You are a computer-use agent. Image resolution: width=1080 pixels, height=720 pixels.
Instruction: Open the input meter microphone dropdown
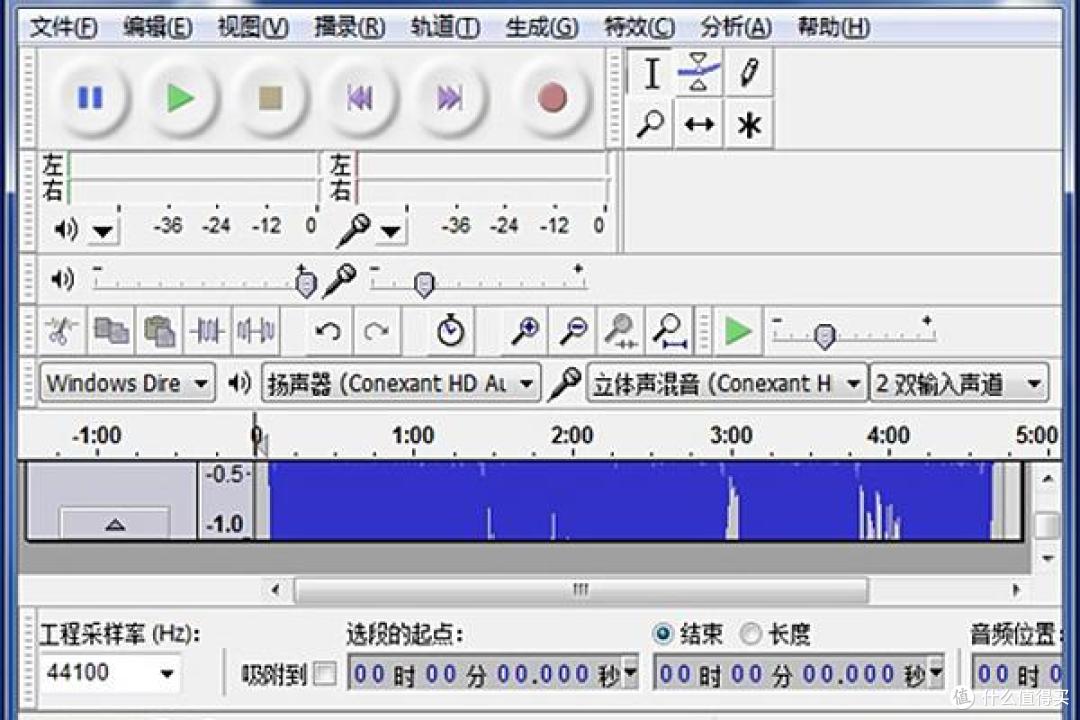tap(391, 231)
